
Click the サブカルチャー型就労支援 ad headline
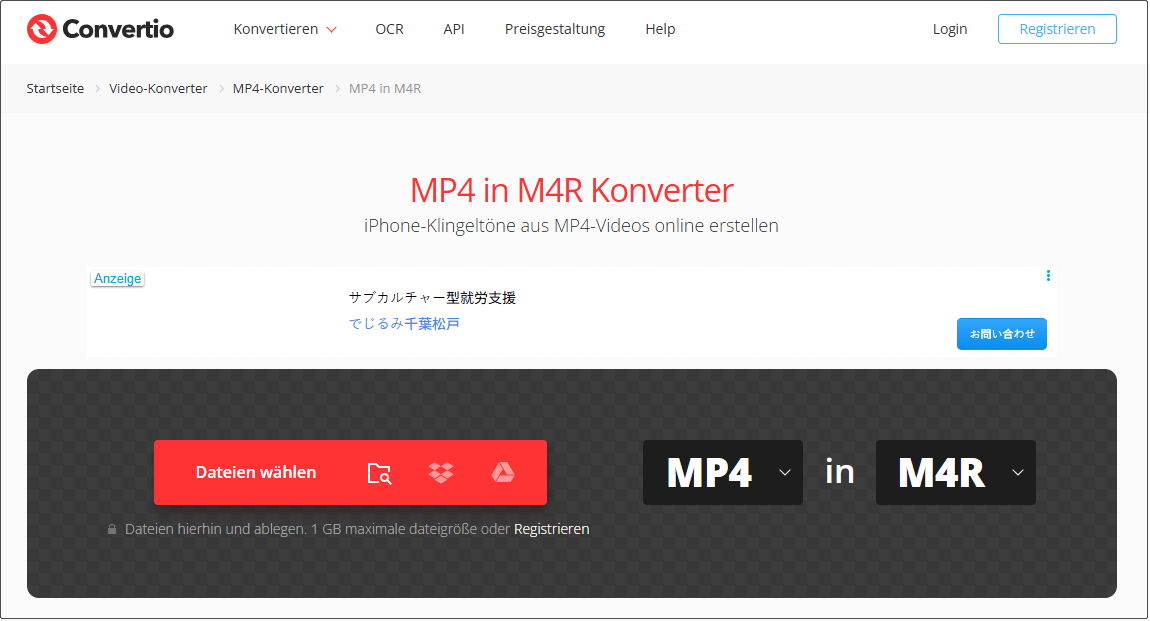coord(432,298)
